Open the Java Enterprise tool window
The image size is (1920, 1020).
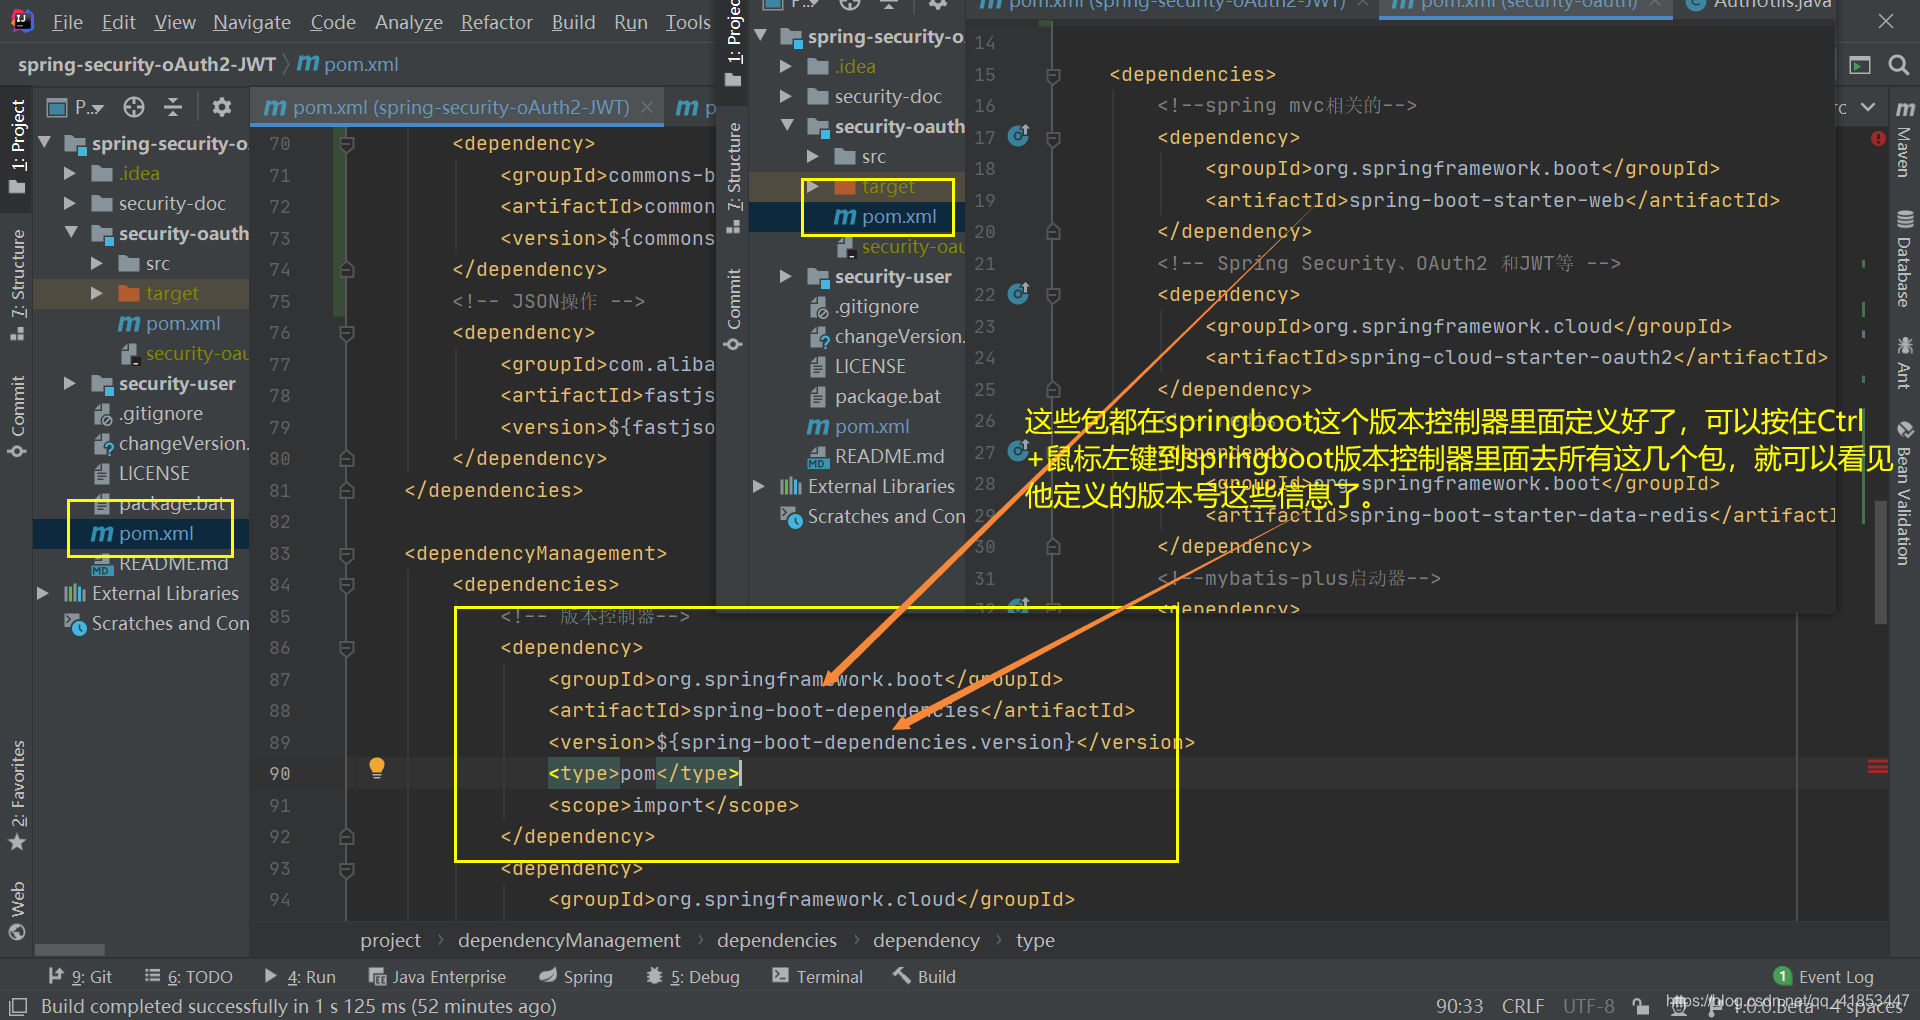(437, 976)
